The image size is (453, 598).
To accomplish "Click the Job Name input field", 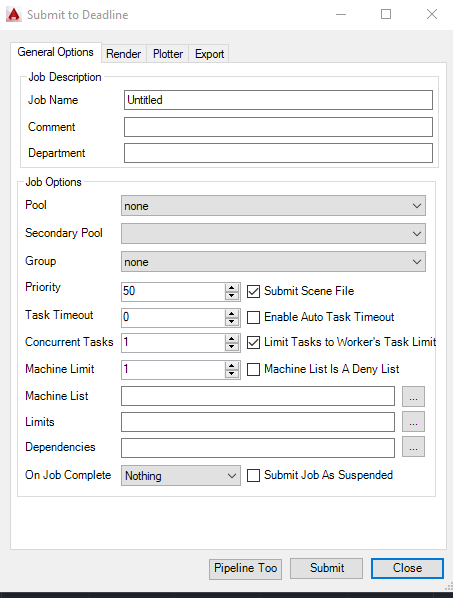I will (278, 100).
